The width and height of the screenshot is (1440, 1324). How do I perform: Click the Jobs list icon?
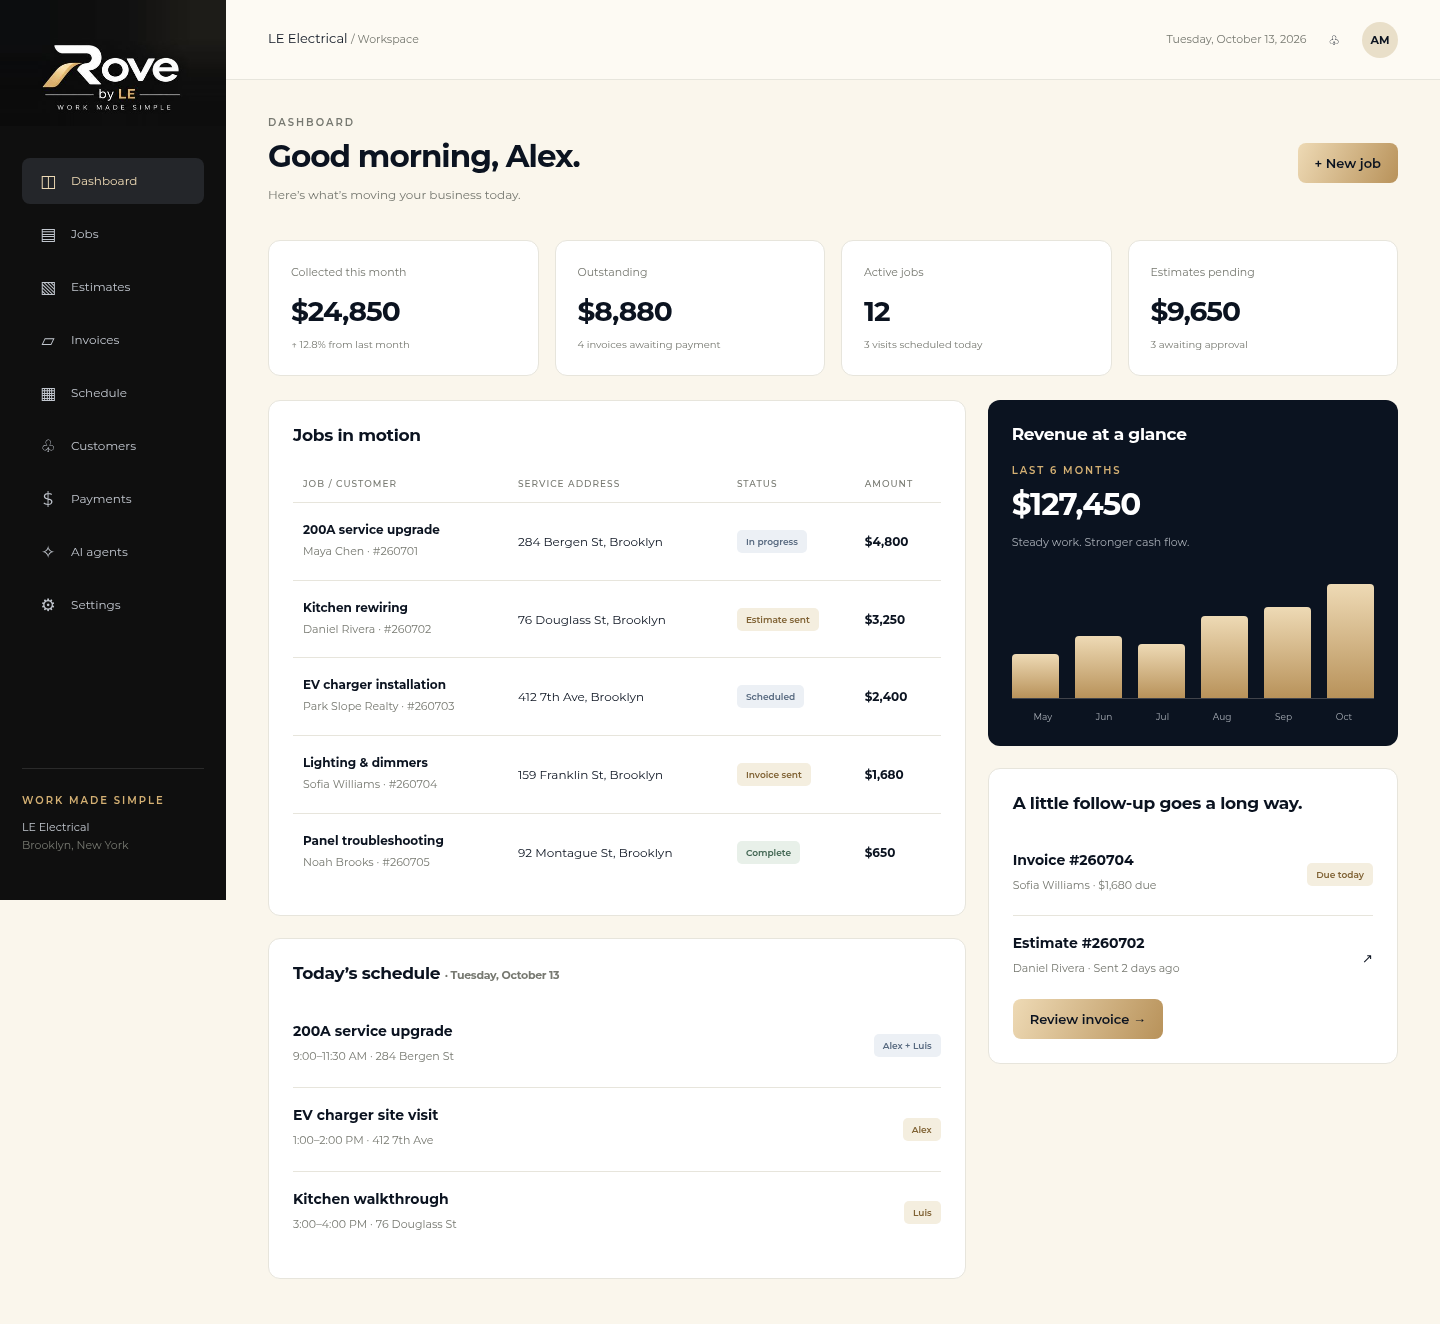(x=48, y=235)
